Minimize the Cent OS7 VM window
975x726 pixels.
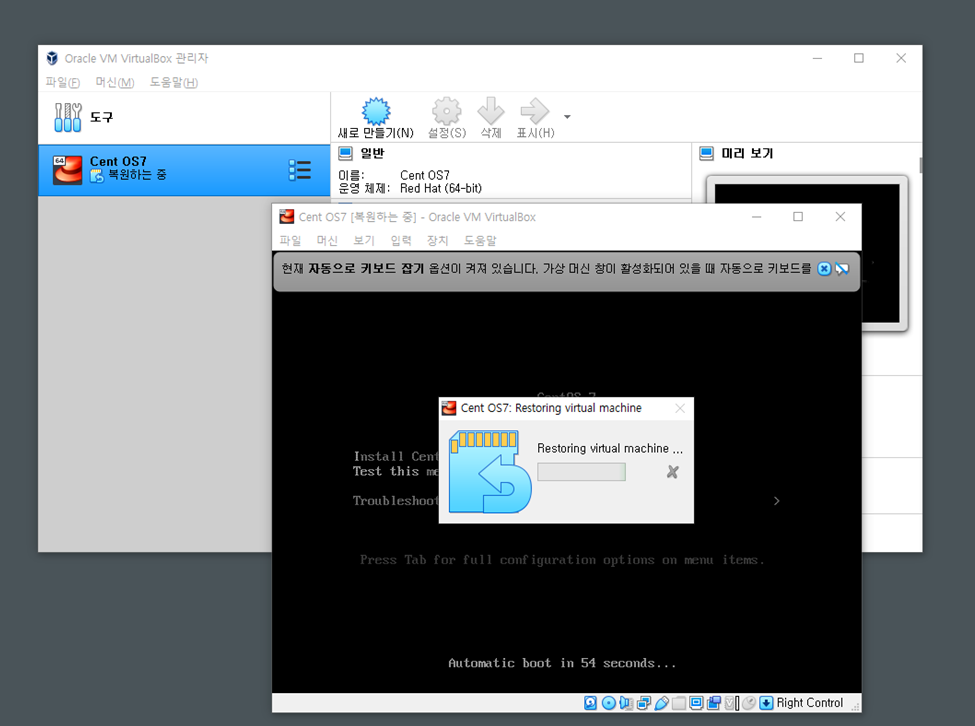click(x=757, y=216)
